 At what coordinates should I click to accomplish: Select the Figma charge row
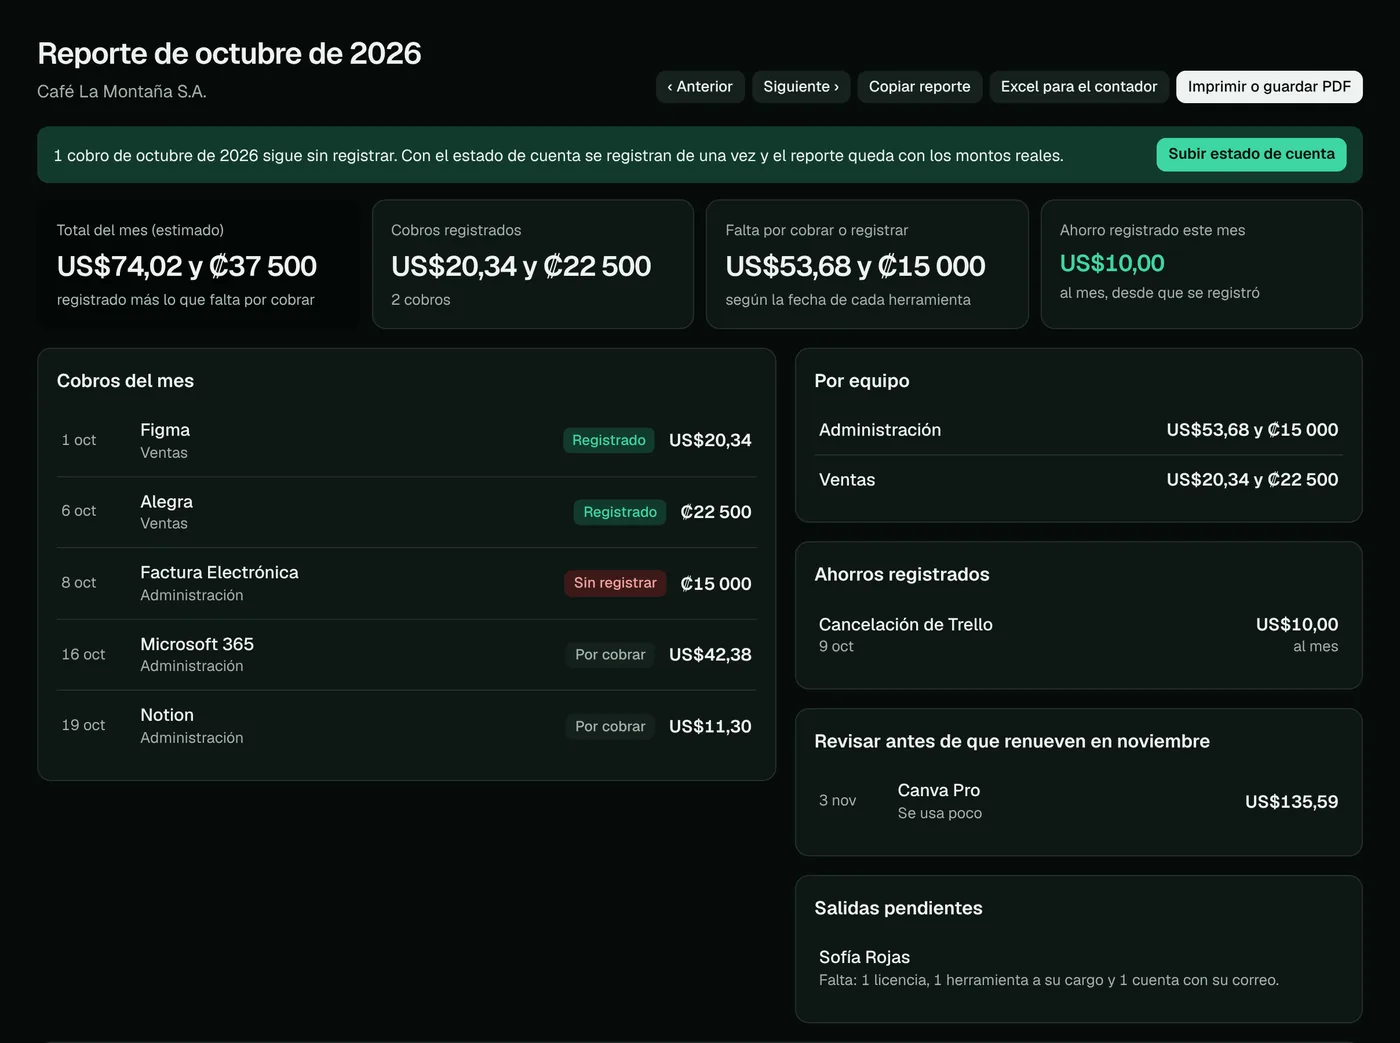406,441
